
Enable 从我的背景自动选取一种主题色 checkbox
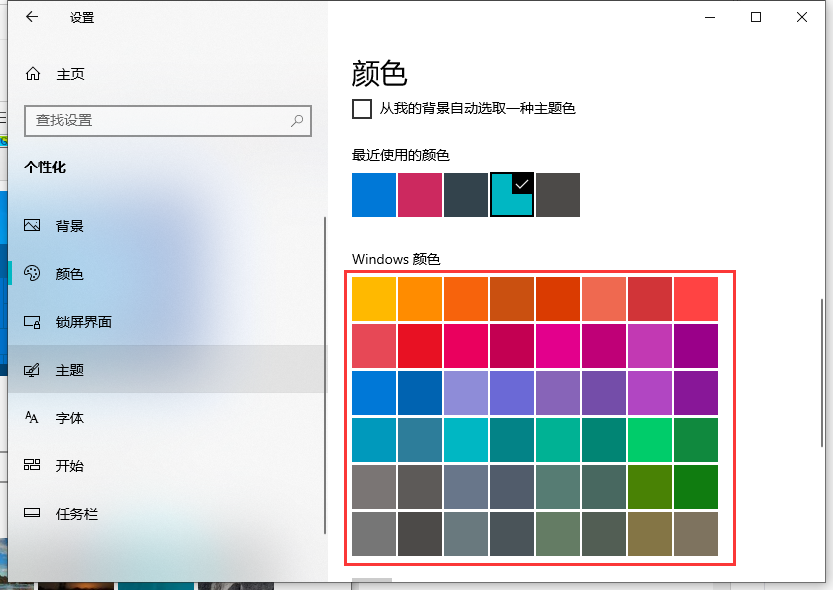[361, 110]
